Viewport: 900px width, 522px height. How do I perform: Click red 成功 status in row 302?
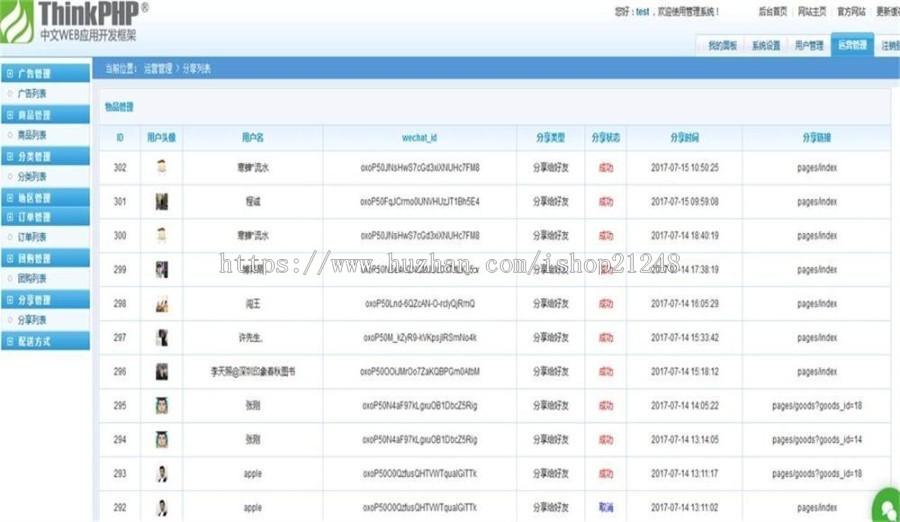point(606,168)
